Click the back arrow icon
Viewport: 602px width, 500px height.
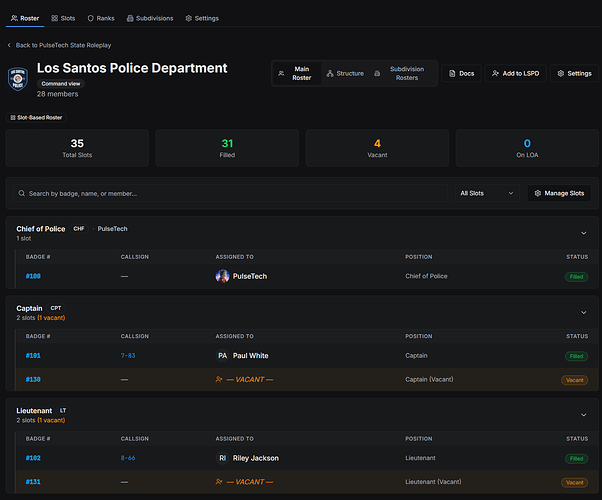[9, 45]
